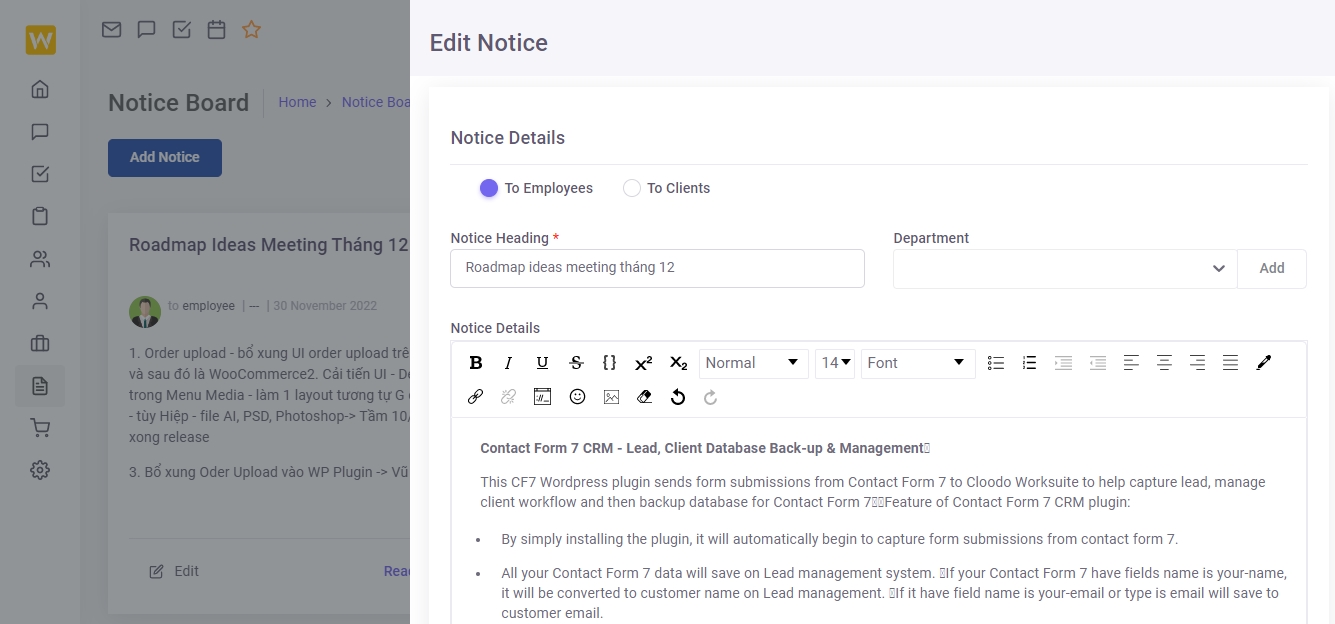This screenshot has height=624, width=1335.
Task: Open the tasks checkbox icon in top bar
Action: pyautogui.click(x=182, y=30)
